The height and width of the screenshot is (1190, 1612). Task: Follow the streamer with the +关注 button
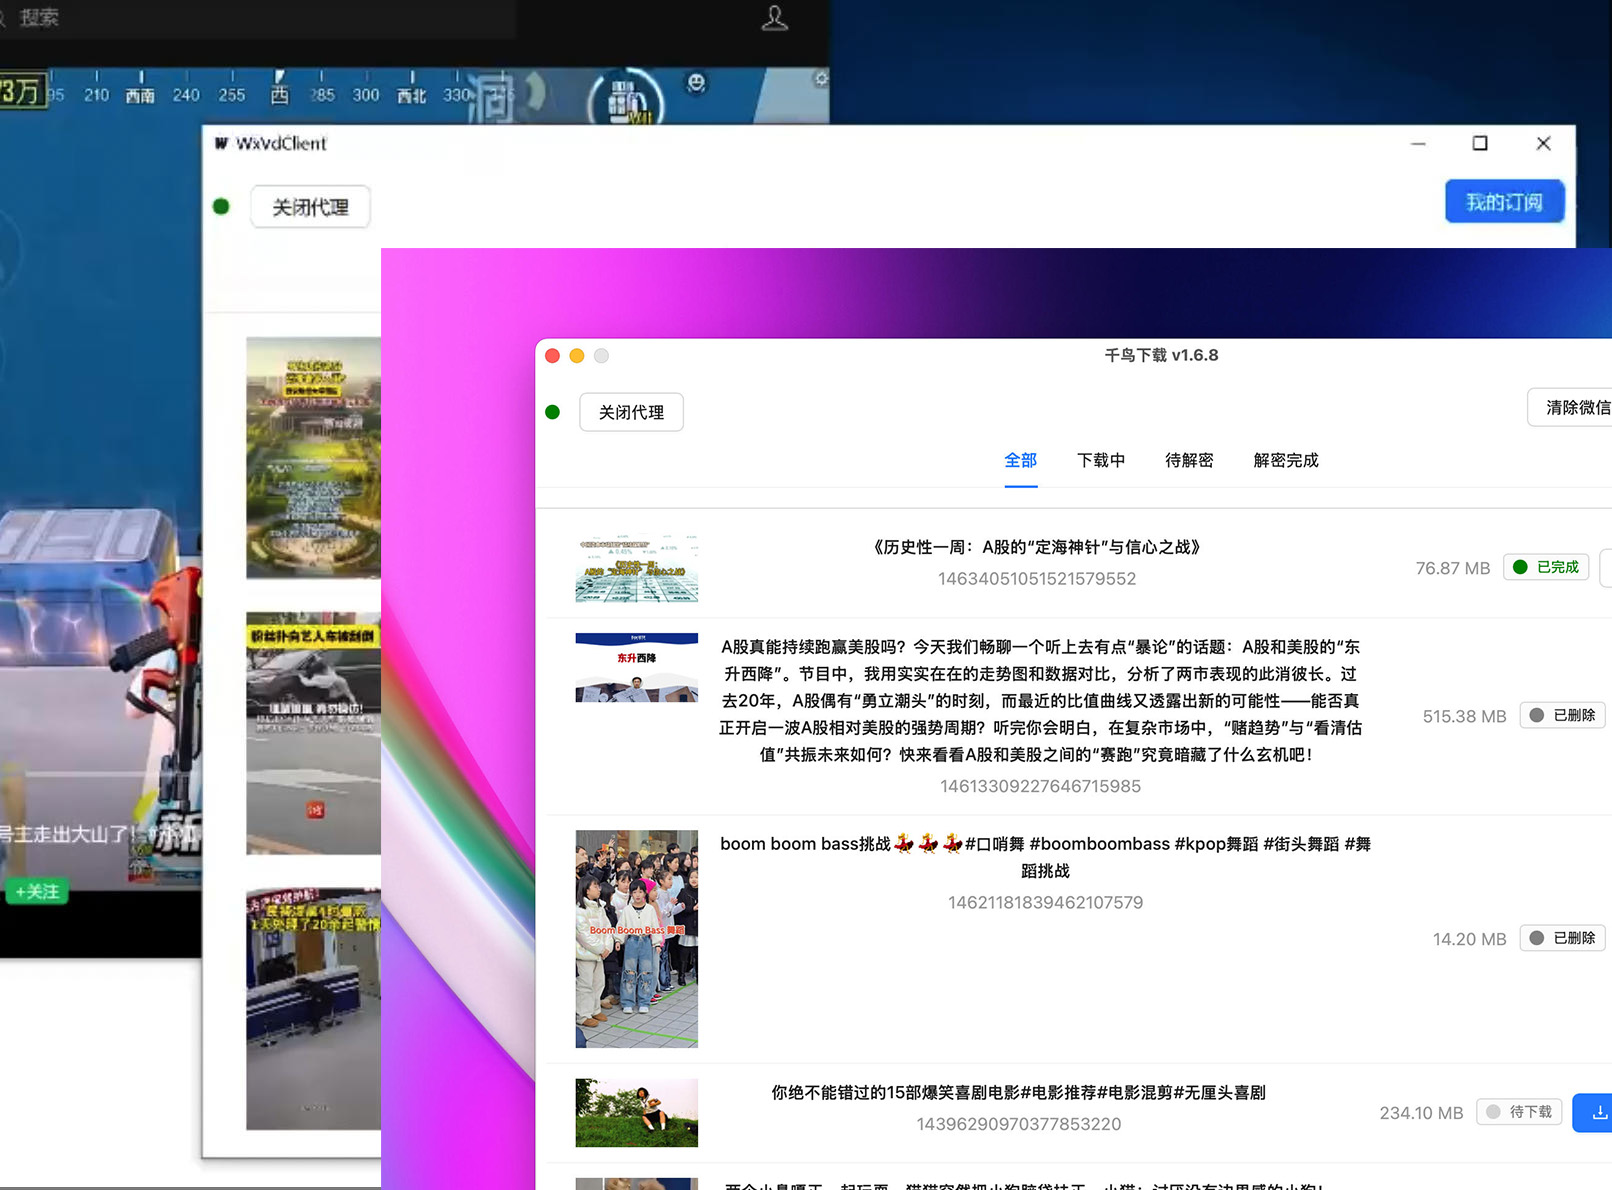37,891
